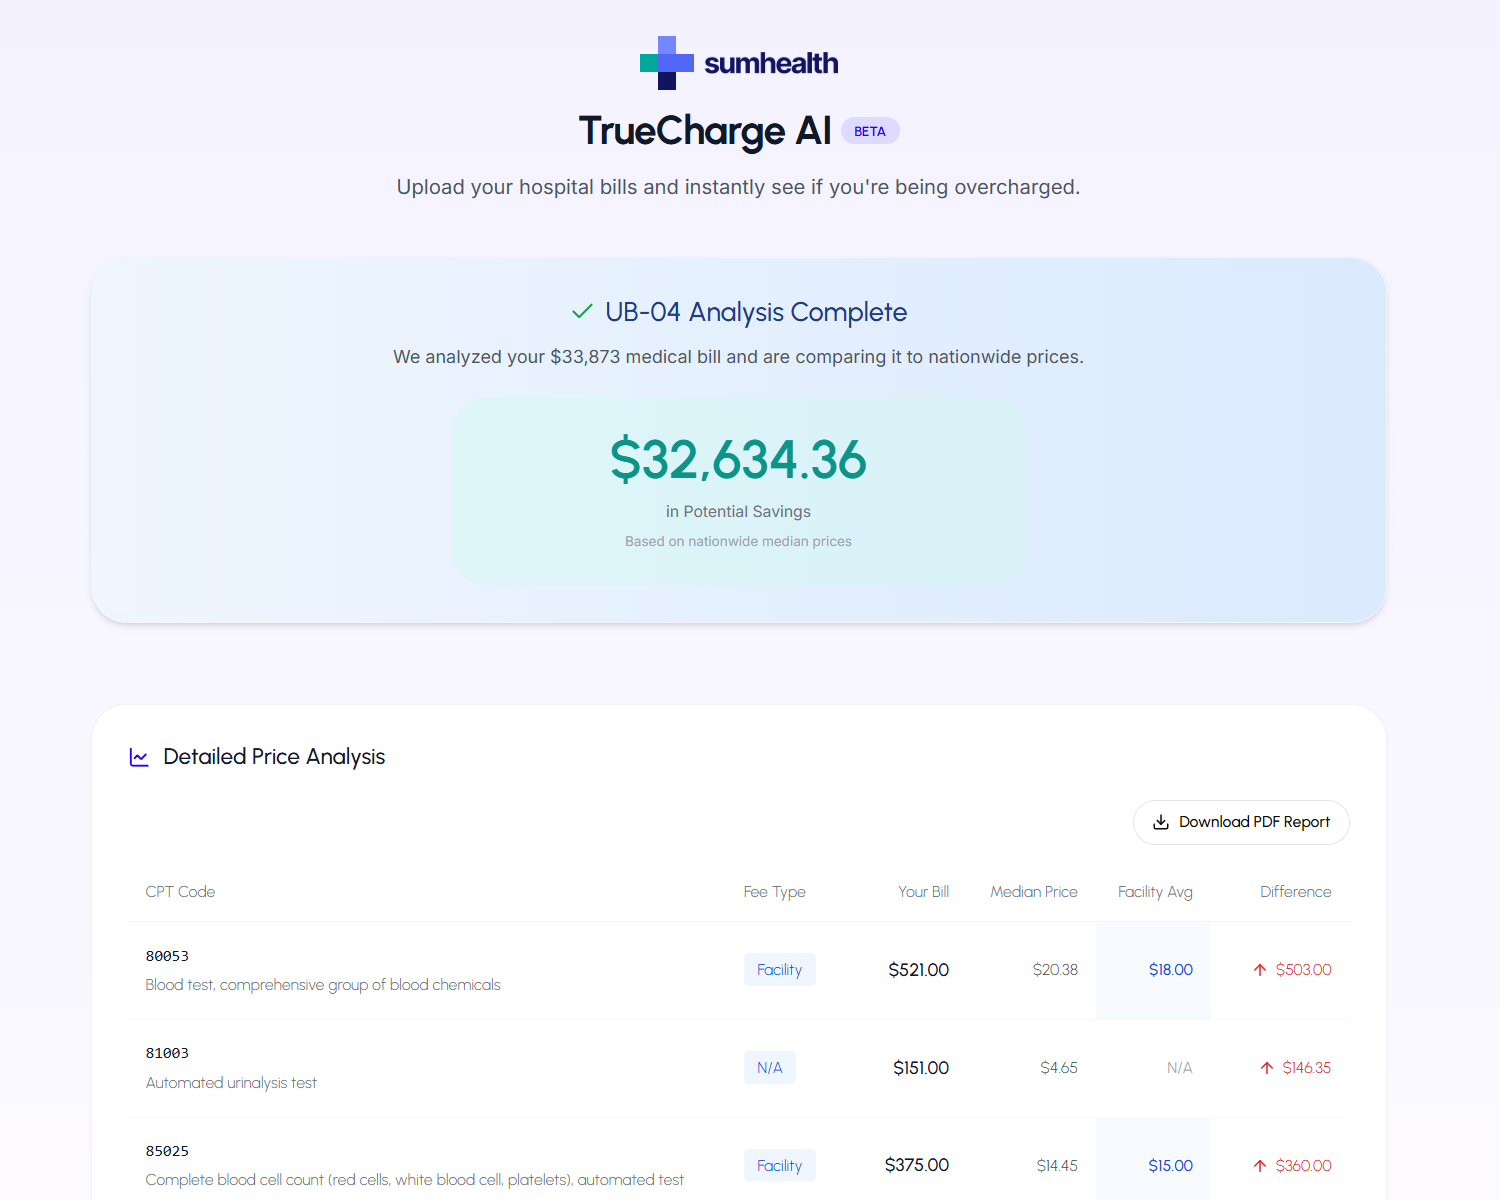Click the Your Bill column header
This screenshot has width=1500, height=1200.
pyautogui.click(x=923, y=892)
